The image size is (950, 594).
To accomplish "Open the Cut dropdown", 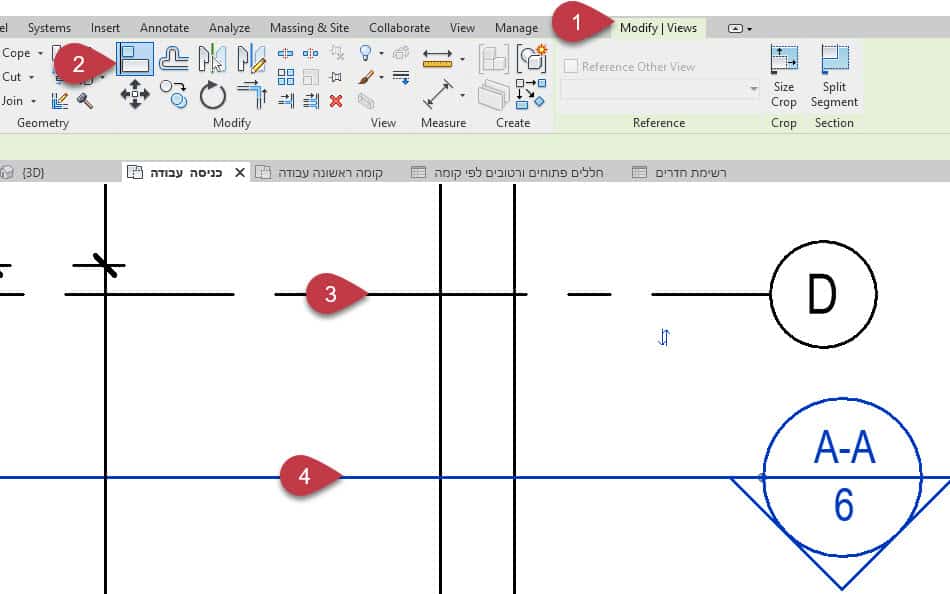I will [32, 77].
